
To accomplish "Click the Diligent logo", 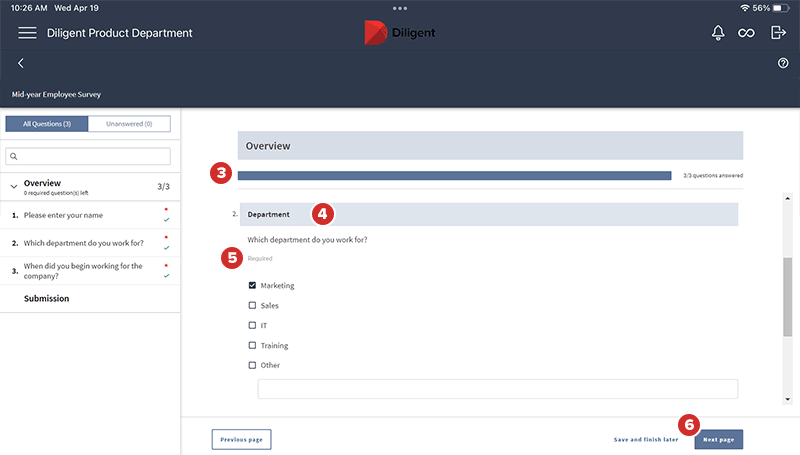I will pyautogui.click(x=400, y=32).
